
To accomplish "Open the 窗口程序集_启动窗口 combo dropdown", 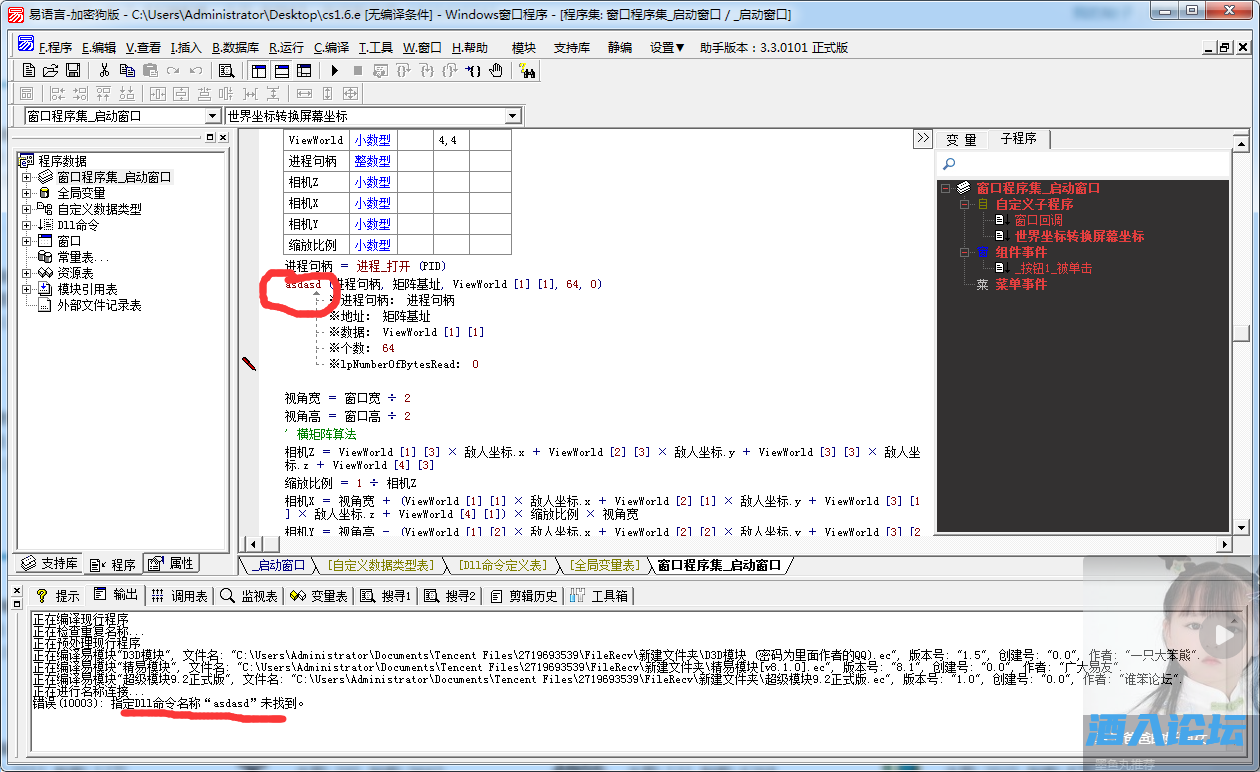I will click(210, 115).
